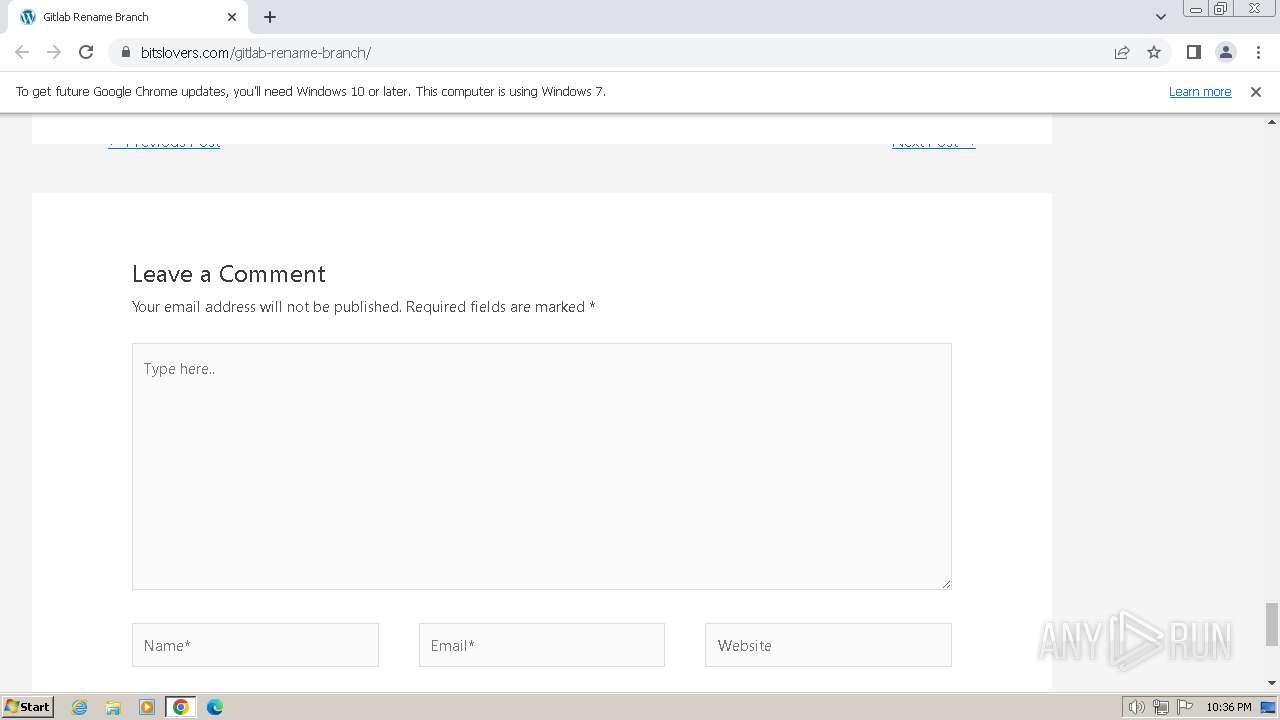Focus the comment Type here text area
The width and height of the screenshot is (1280, 720).
tap(542, 466)
